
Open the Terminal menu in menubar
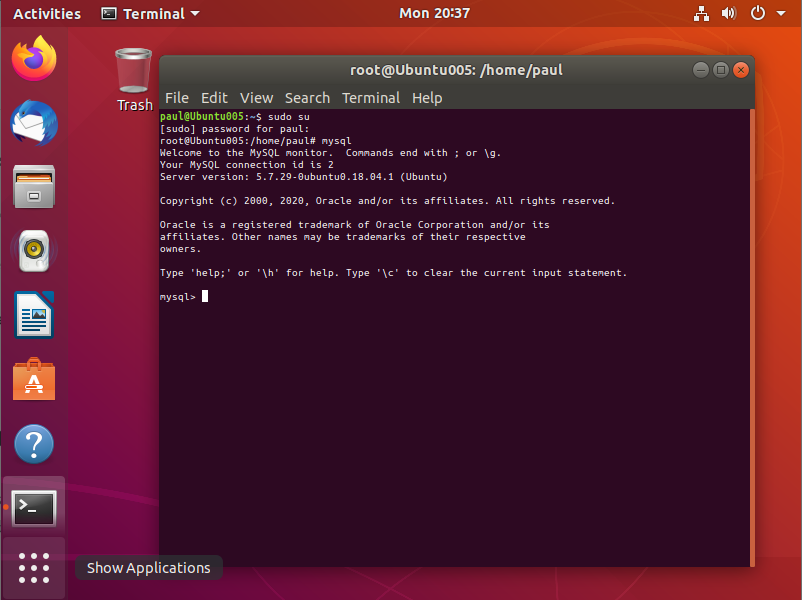click(371, 98)
